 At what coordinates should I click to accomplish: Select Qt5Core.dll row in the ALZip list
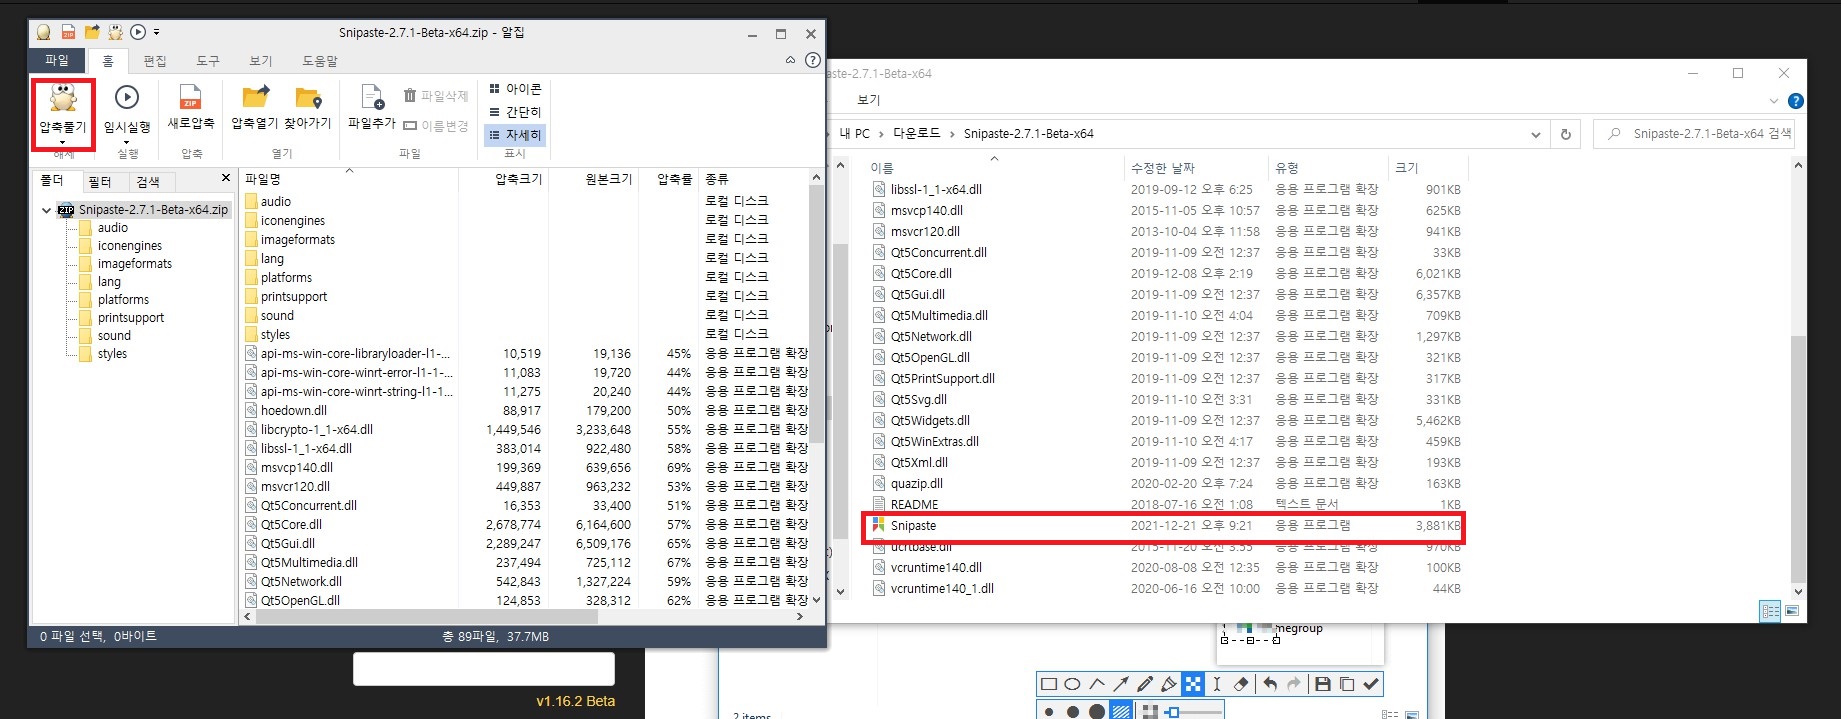point(526,525)
